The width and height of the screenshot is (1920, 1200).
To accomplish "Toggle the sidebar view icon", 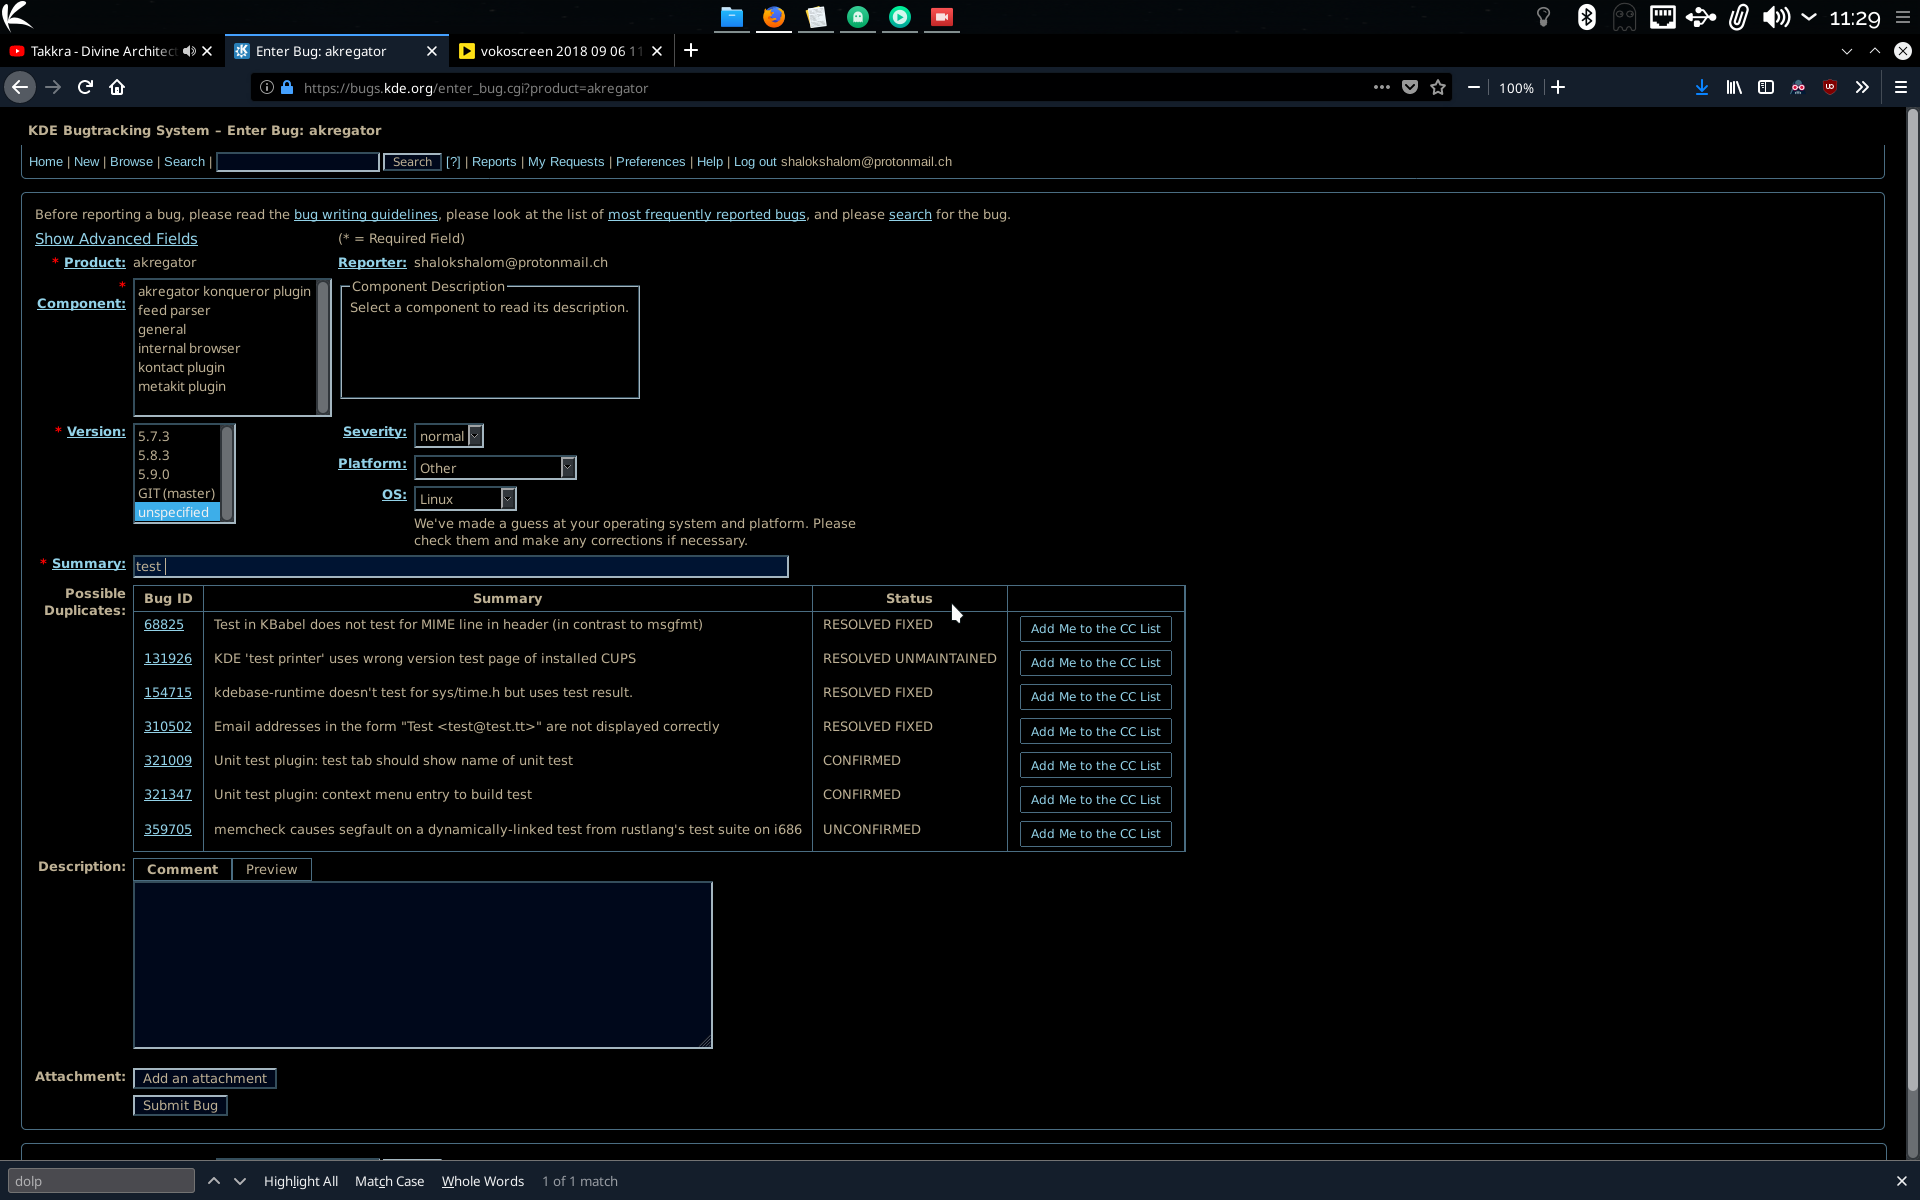I will (x=1766, y=87).
